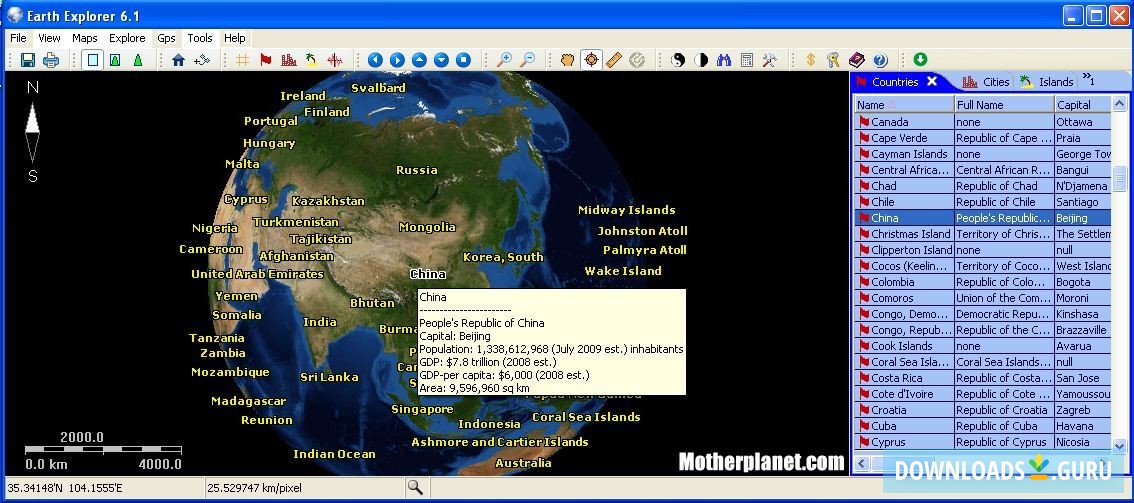The width and height of the screenshot is (1134, 503).
Task: Sort by the Name column header
Action: coord(903,105)
